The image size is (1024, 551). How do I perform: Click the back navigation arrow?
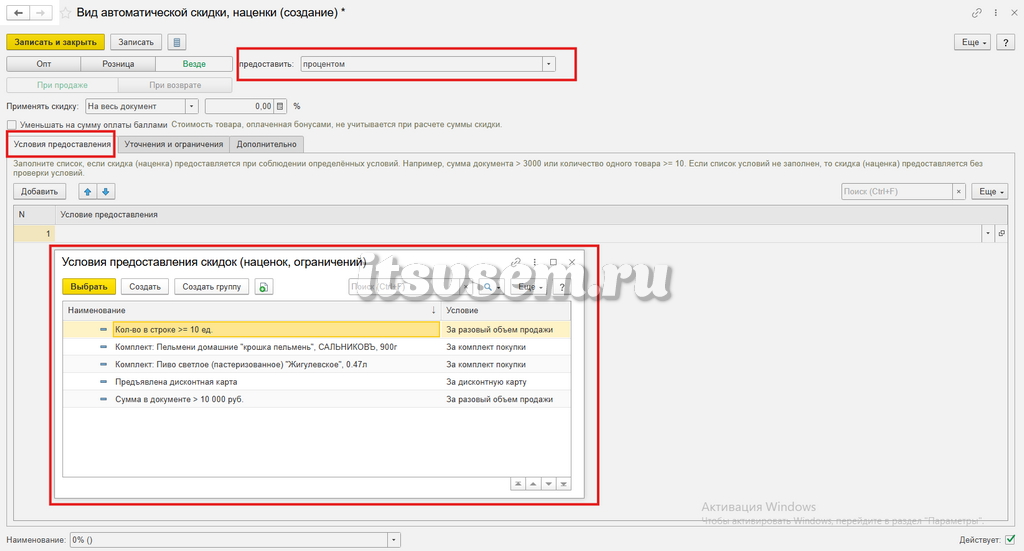point(18,12)
